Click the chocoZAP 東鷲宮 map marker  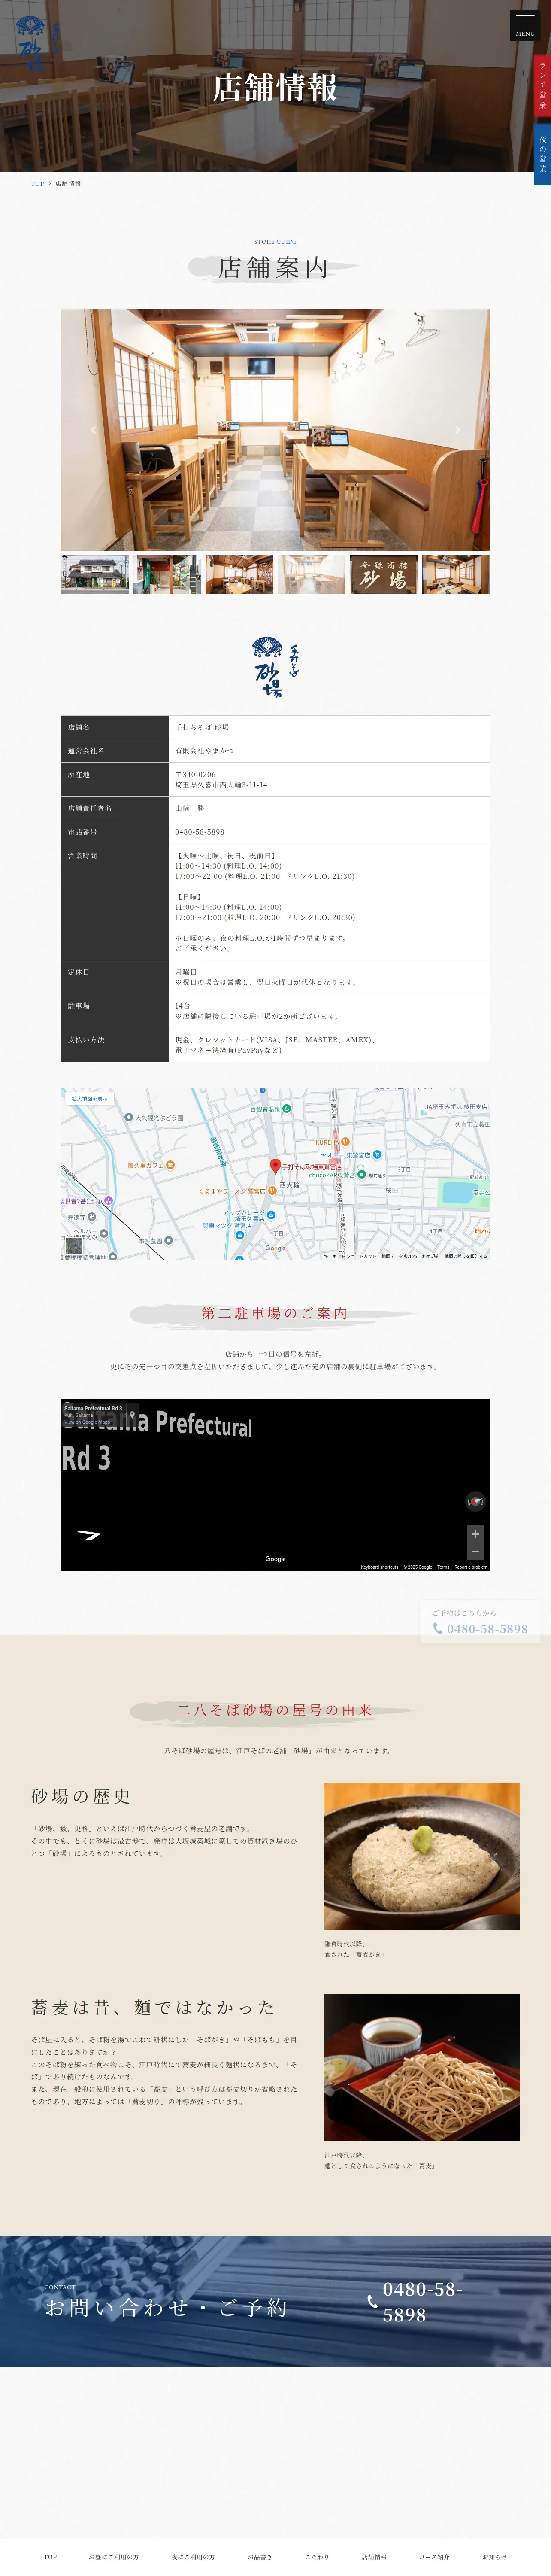pyautogui.click(x=362, y=1174)
